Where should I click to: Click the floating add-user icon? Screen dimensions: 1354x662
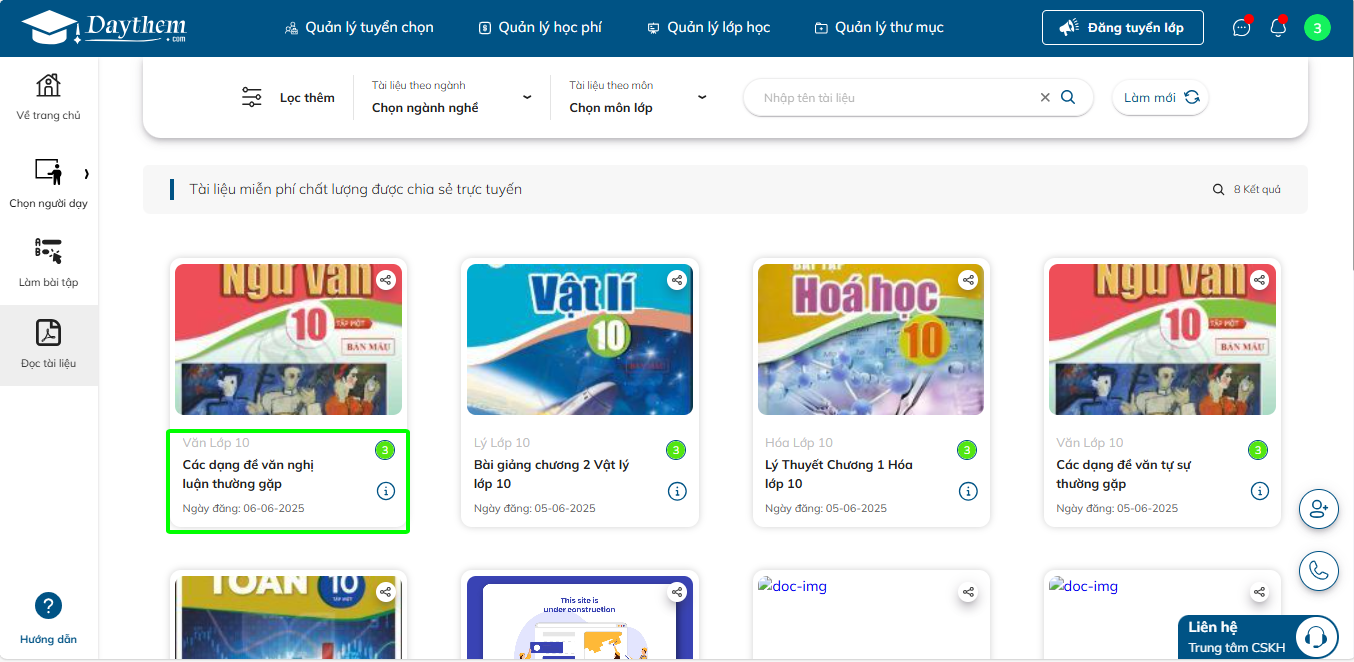coord(1318,509)
